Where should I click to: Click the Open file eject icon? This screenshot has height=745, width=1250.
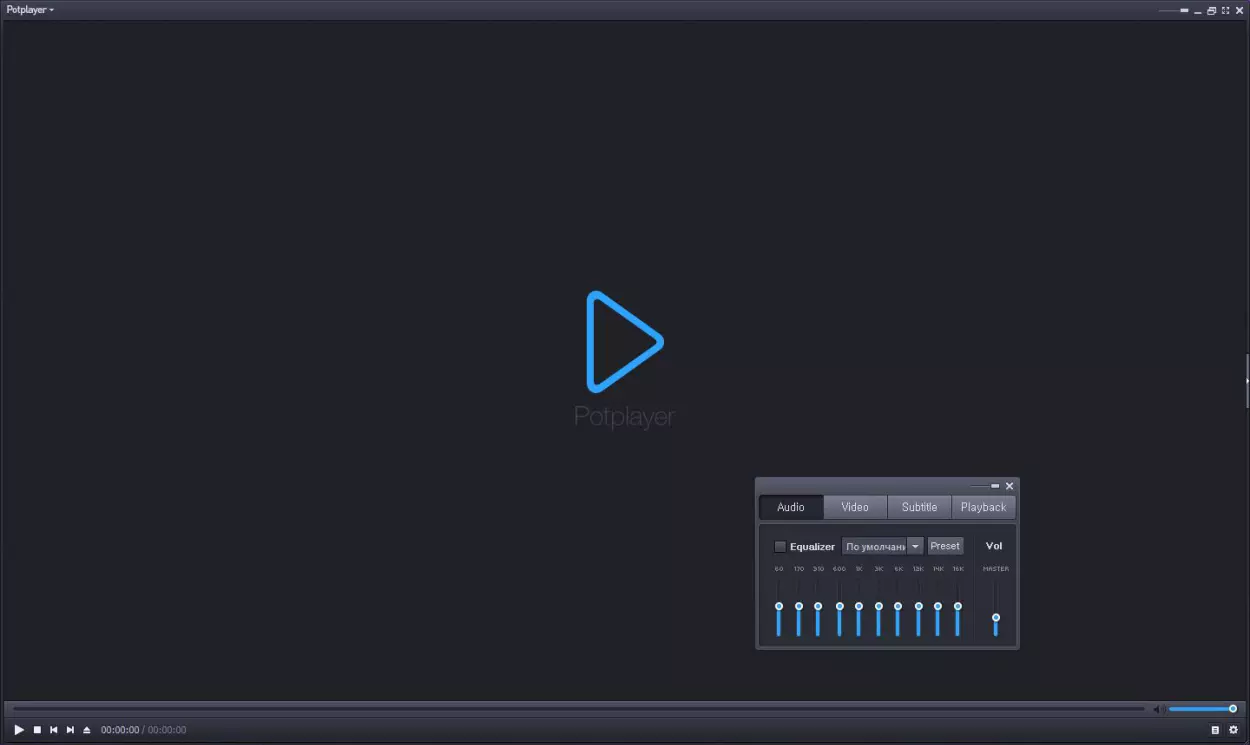coord(86,730)
